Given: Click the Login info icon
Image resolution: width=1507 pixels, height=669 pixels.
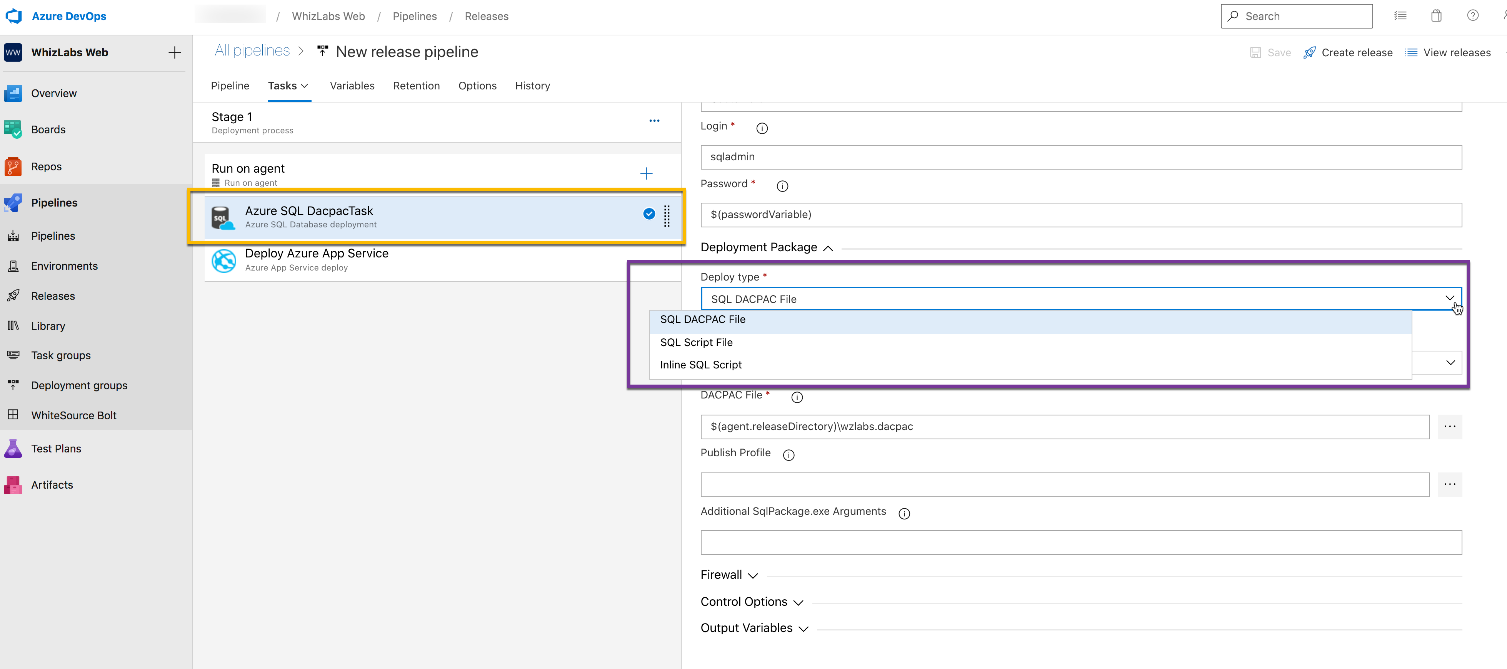Looking at the screenshot, I should coord(762,128).
